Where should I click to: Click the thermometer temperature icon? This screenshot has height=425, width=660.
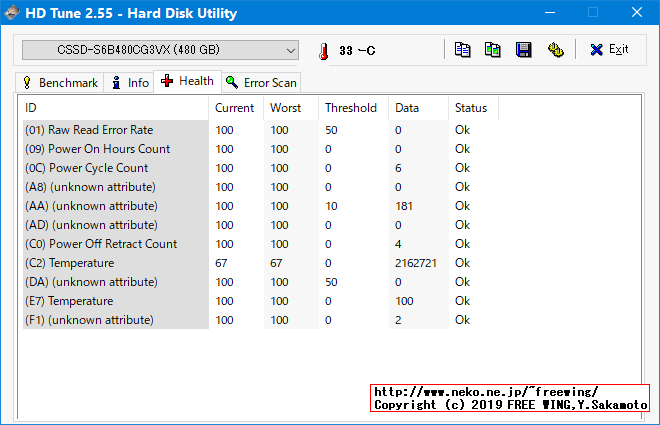[323, 51]
